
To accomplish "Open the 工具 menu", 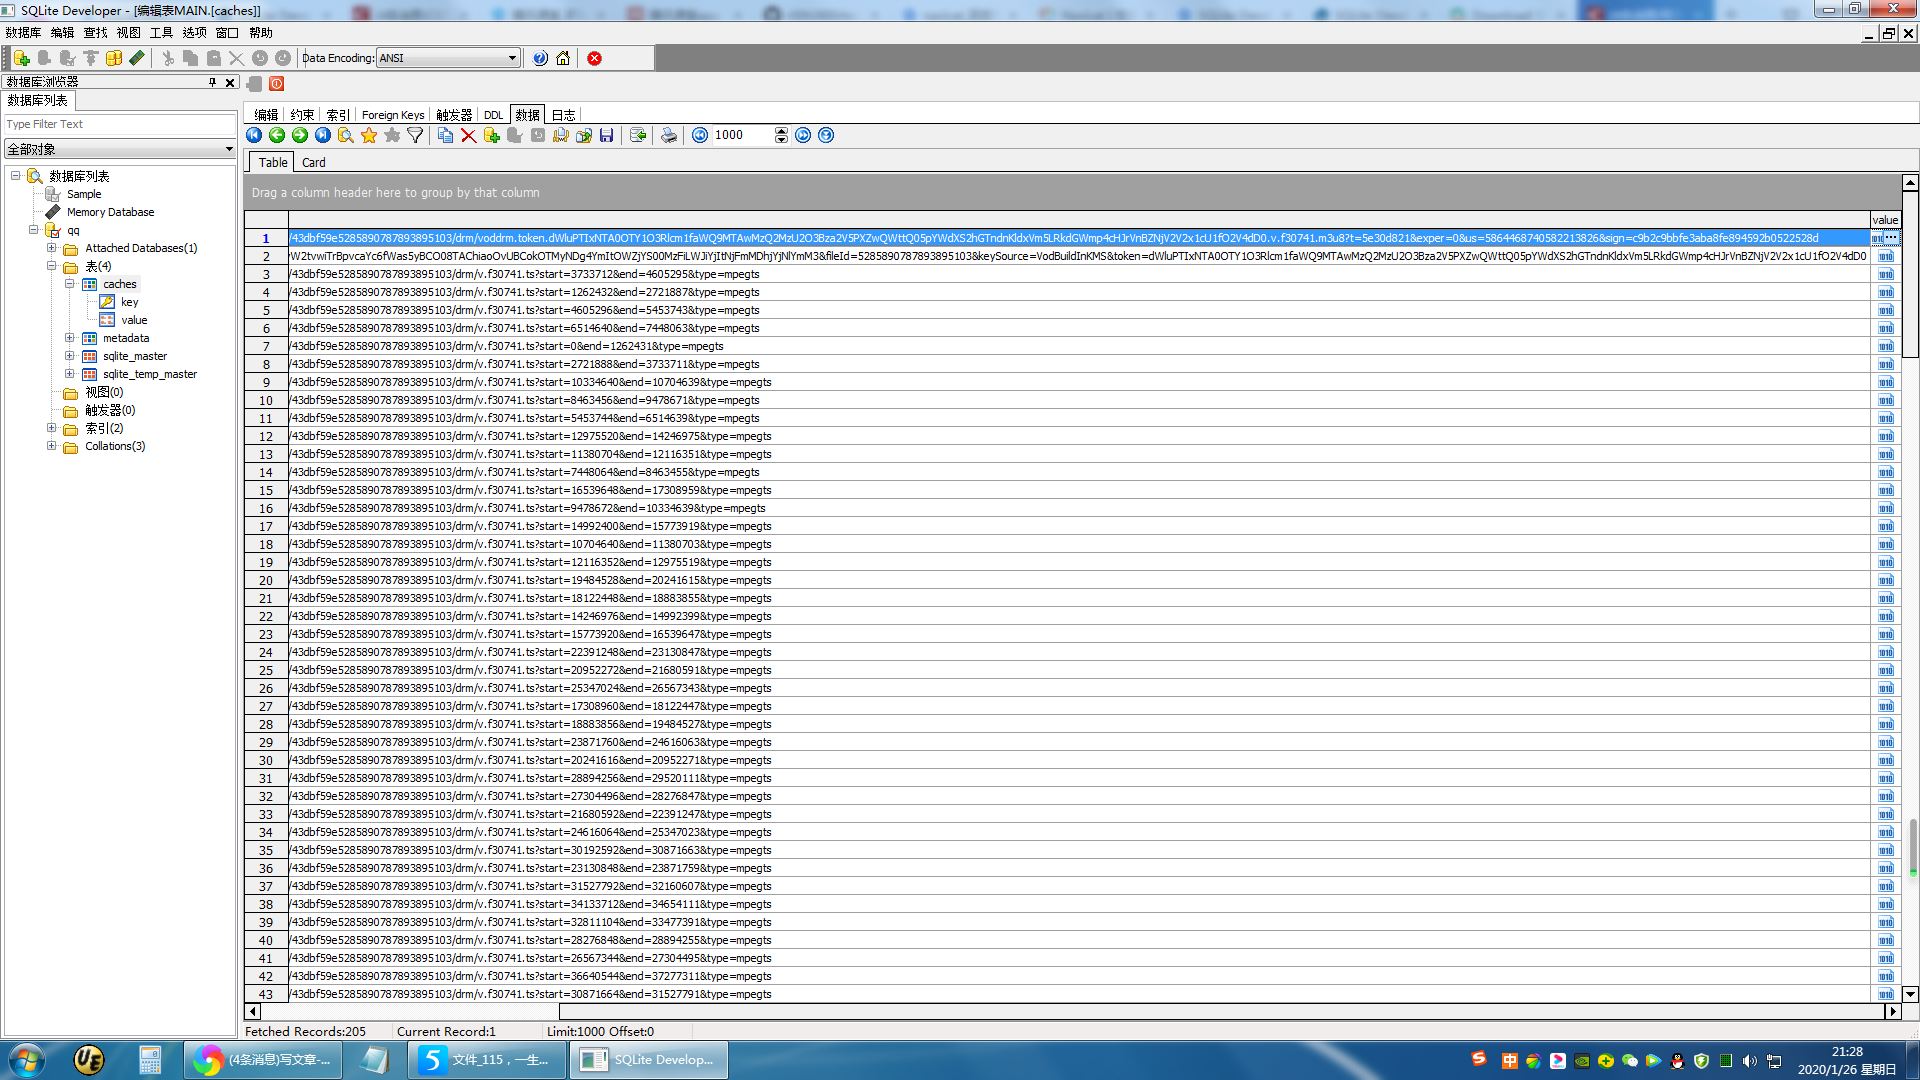I will click(161, 33).
